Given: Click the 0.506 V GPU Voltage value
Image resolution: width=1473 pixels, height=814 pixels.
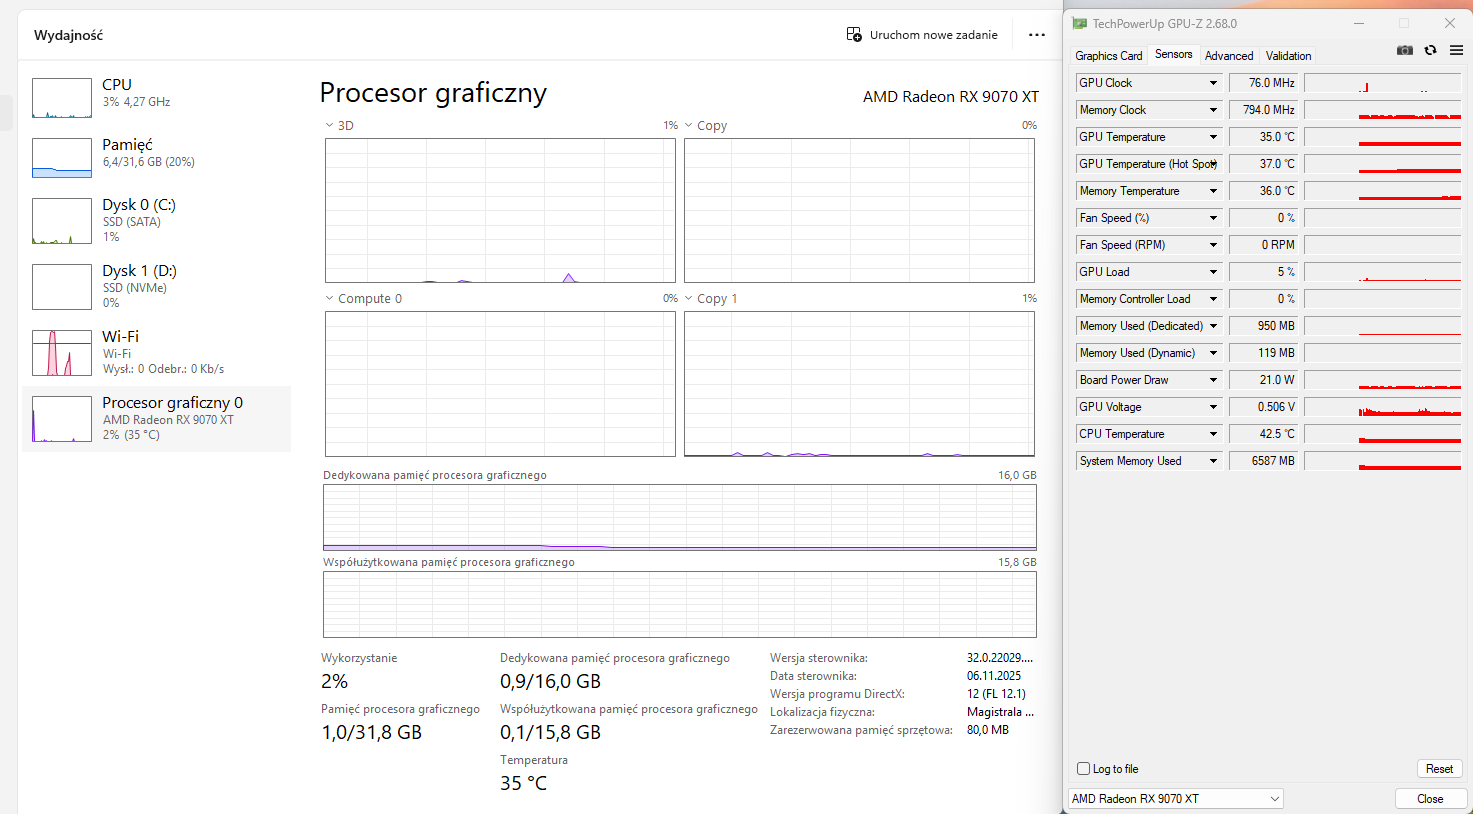Looking at the screenshot, I should point(1263,407).
